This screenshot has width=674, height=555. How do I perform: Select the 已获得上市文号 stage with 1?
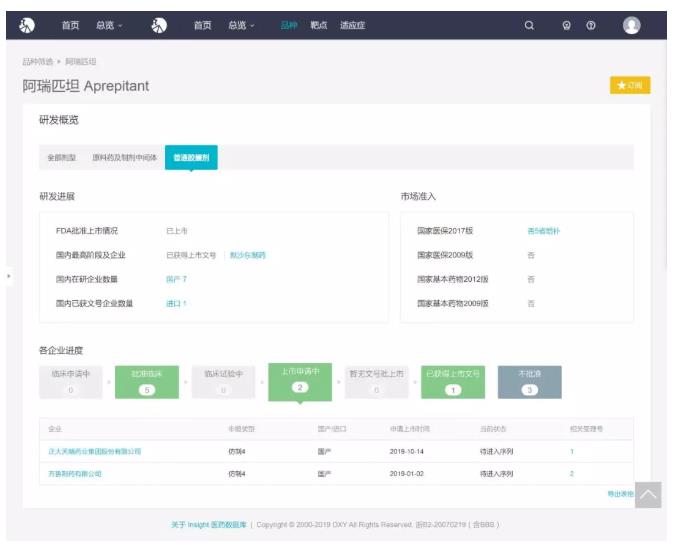[x=453, y=382]
